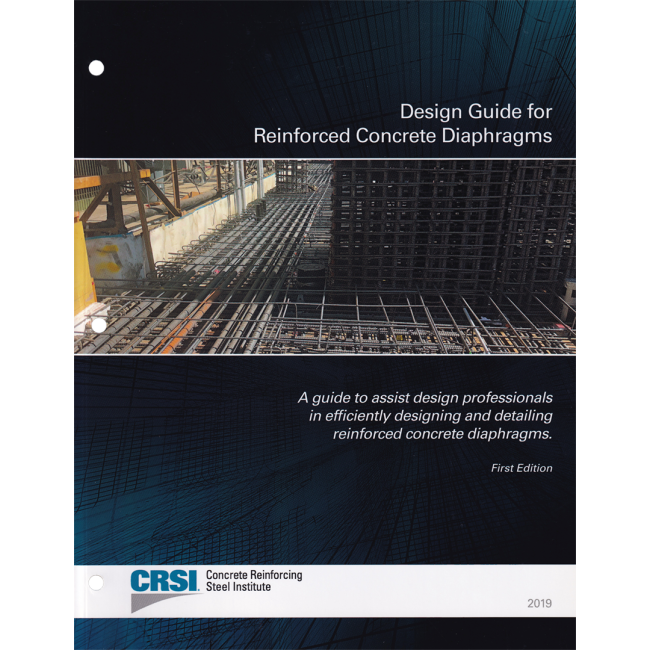Click the "Steel Institute" text

tap(238, 587)
